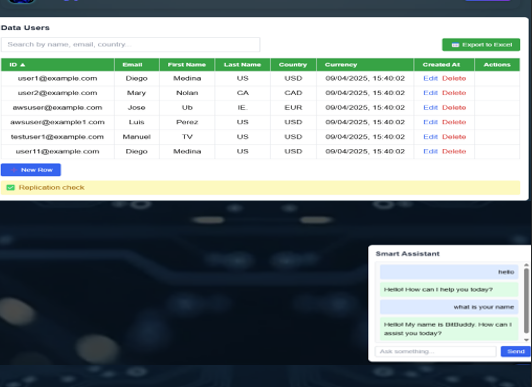
Task: Edit the user11@example.com row
Action: coord(431,151)
